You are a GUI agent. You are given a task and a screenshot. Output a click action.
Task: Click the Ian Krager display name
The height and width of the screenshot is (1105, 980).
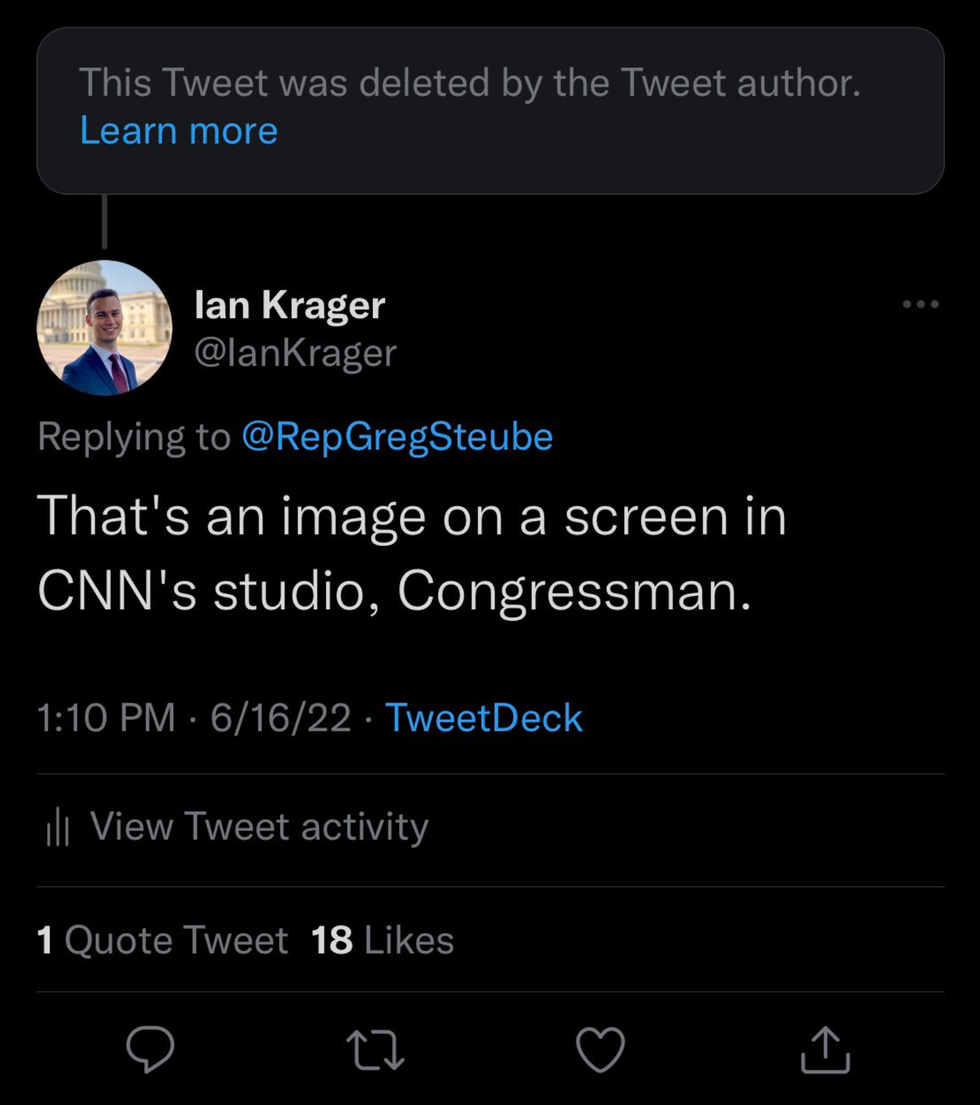(289, 305)
